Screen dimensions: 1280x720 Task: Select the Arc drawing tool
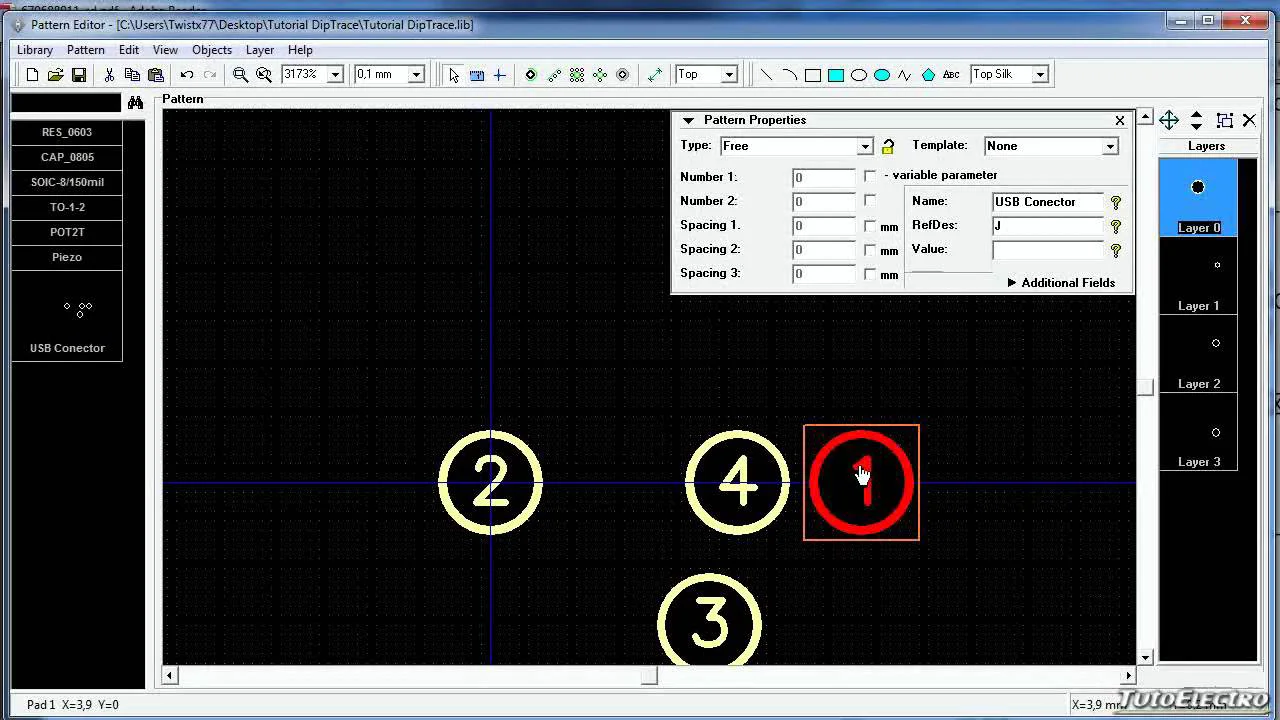789,75
